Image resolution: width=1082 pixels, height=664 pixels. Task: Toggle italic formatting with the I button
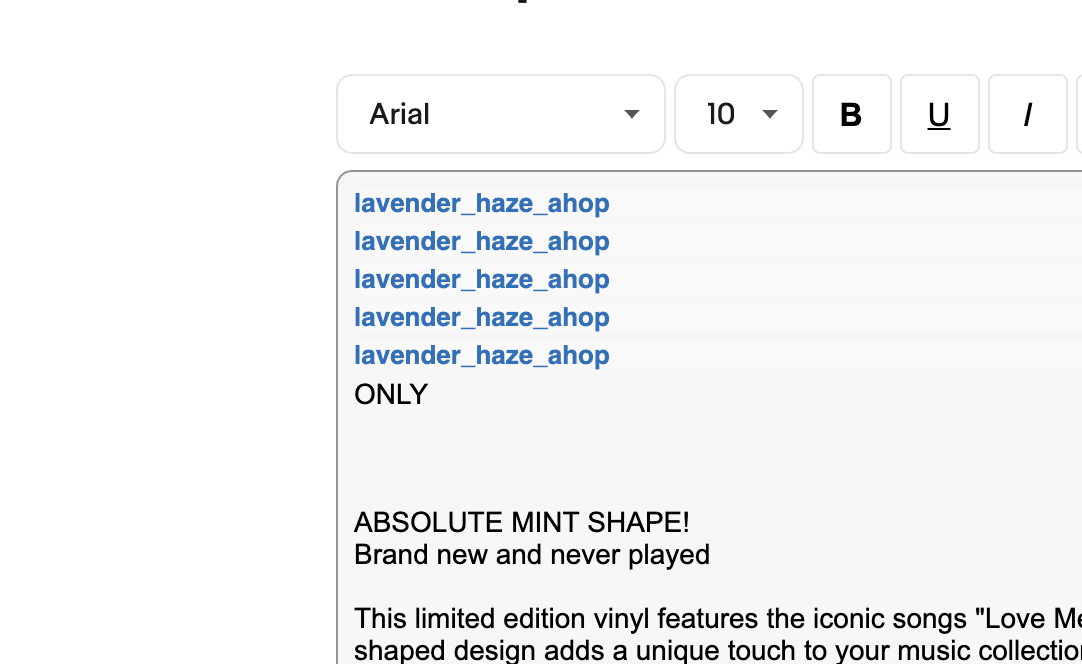(1027, 114)
